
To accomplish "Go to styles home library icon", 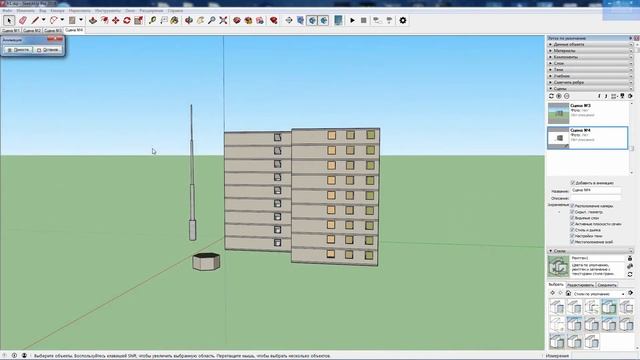I will tap(568, 293).
